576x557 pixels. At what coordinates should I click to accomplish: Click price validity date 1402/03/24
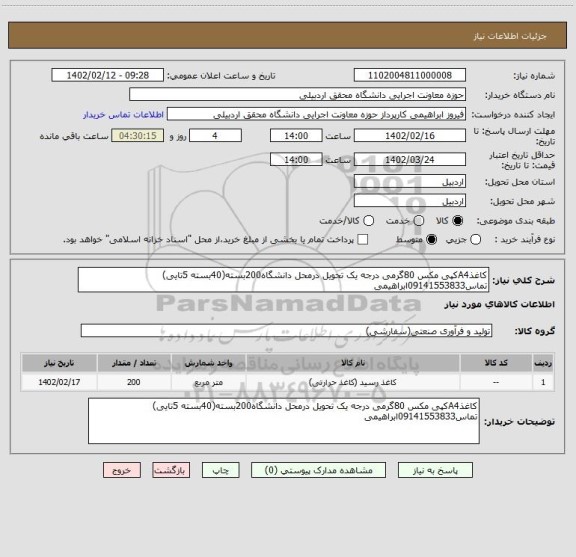(410, 159)
